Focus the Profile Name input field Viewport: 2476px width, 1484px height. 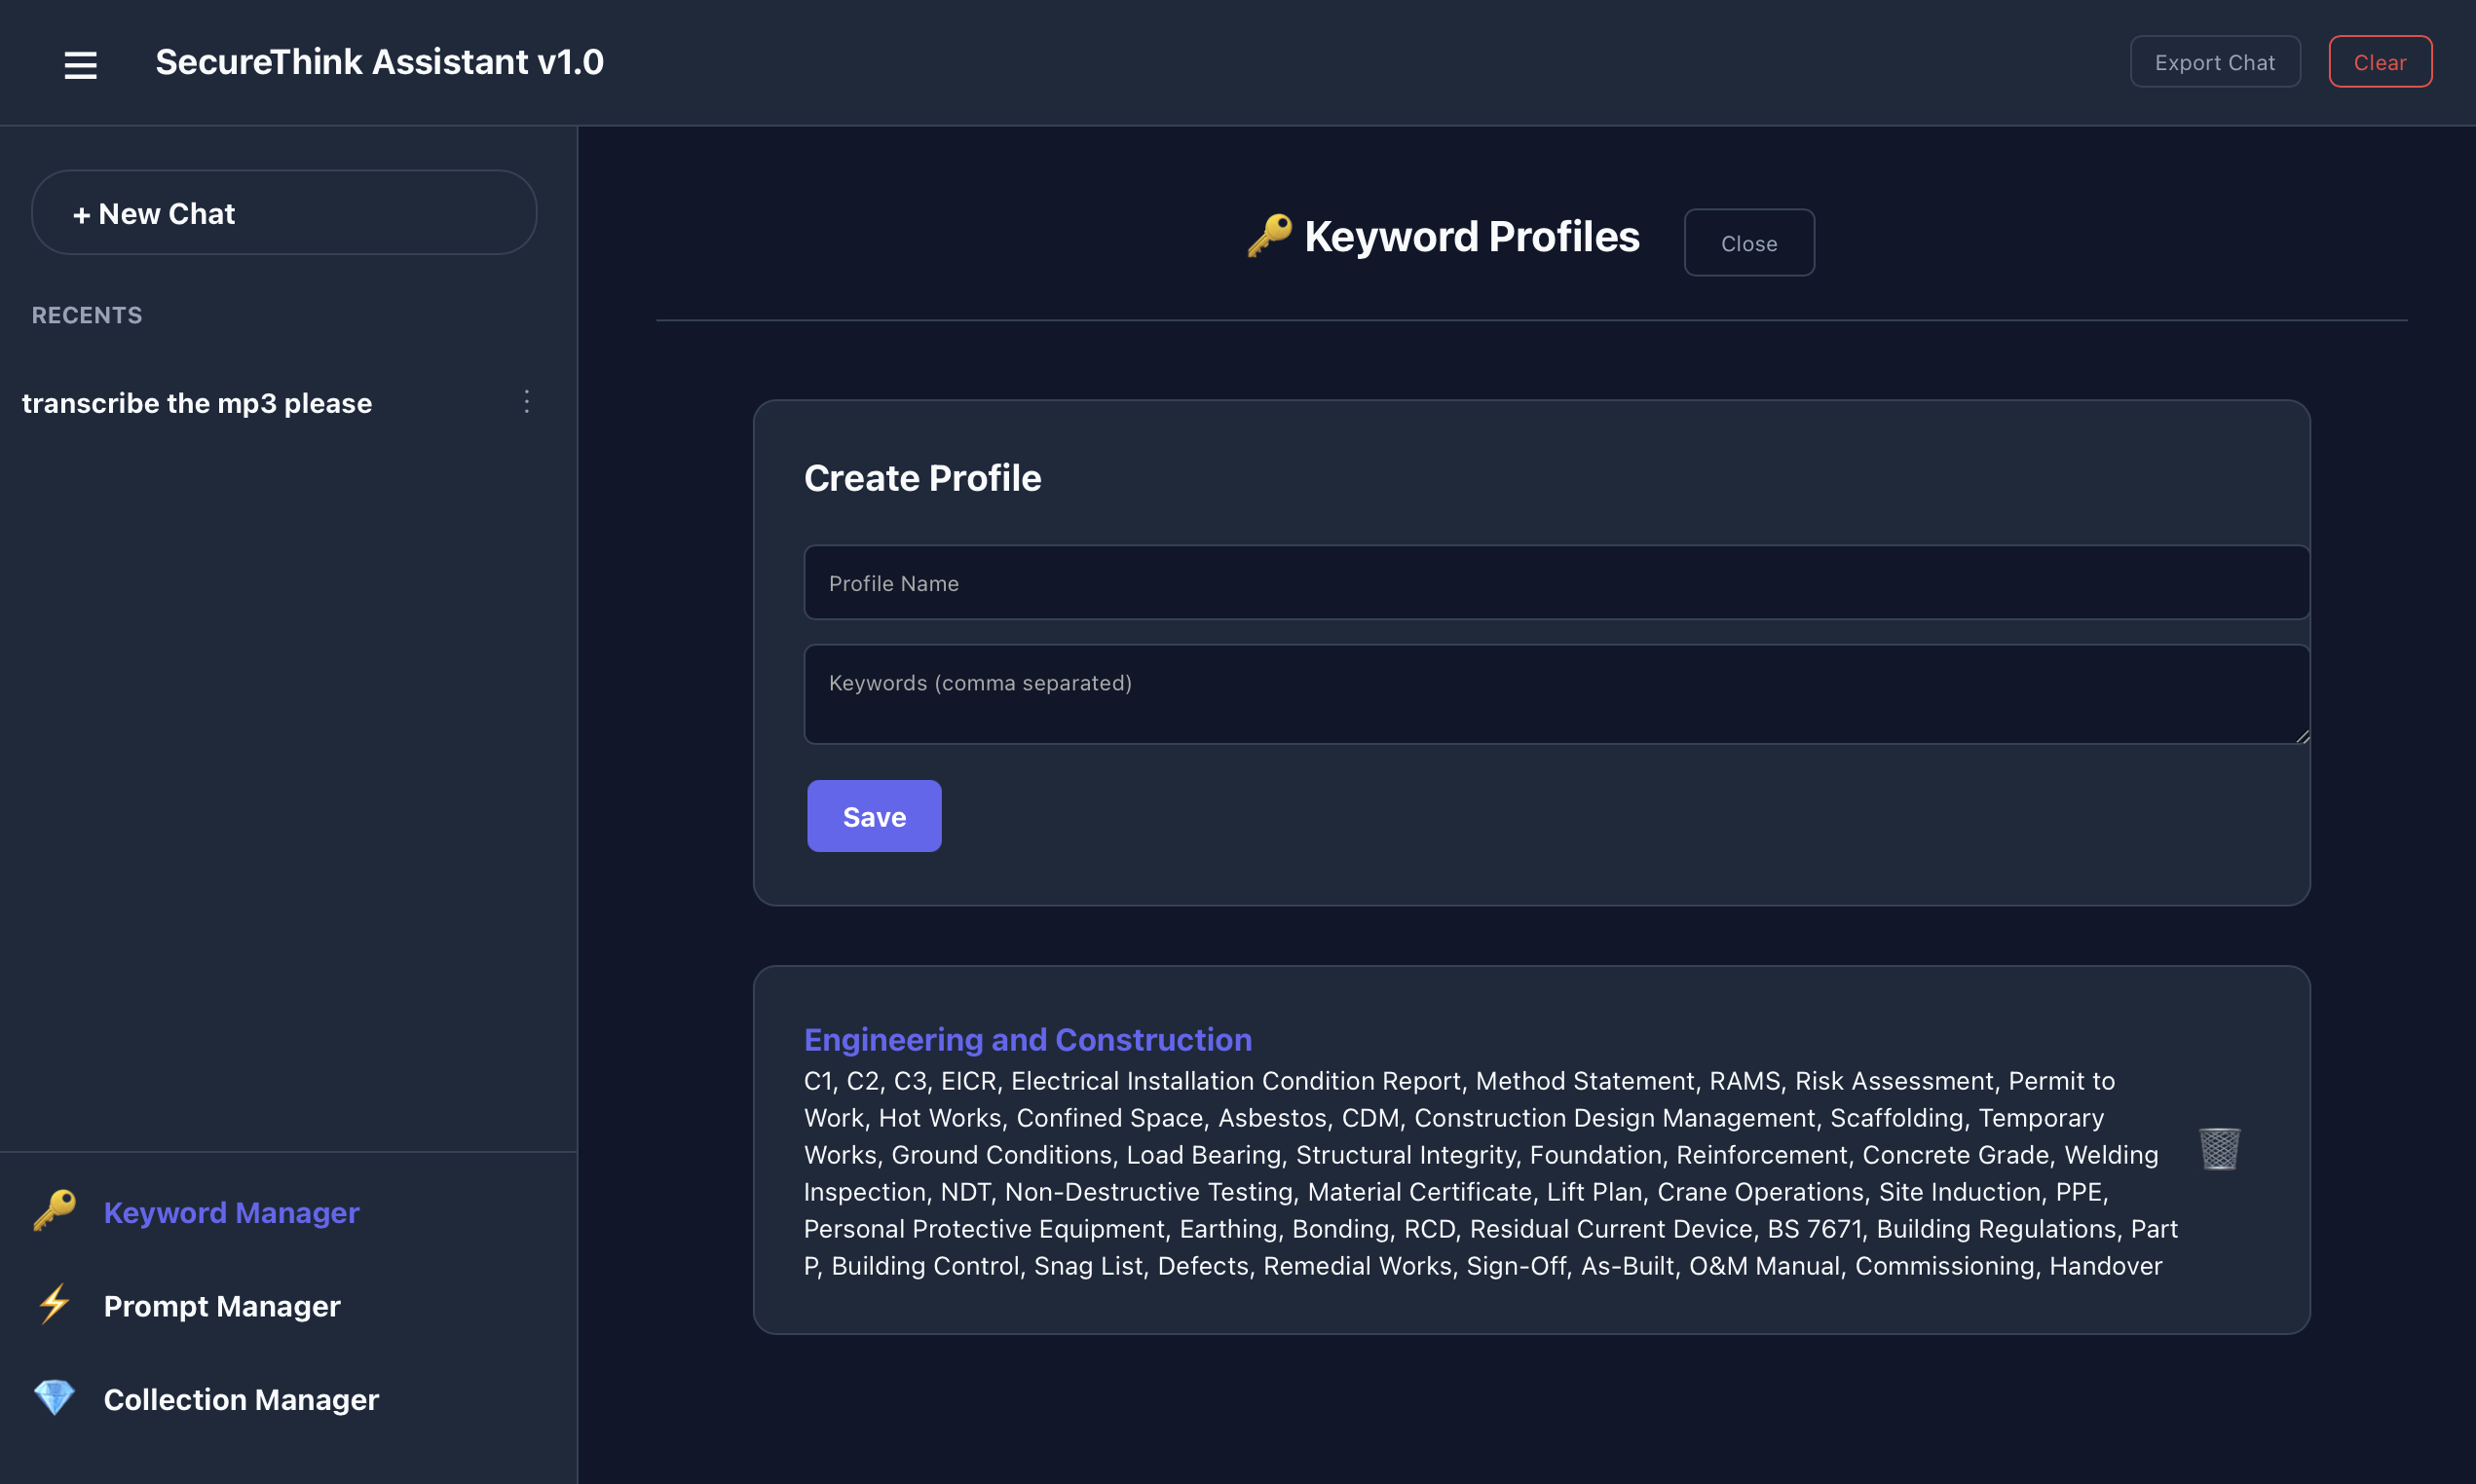tap(1555, 583)
